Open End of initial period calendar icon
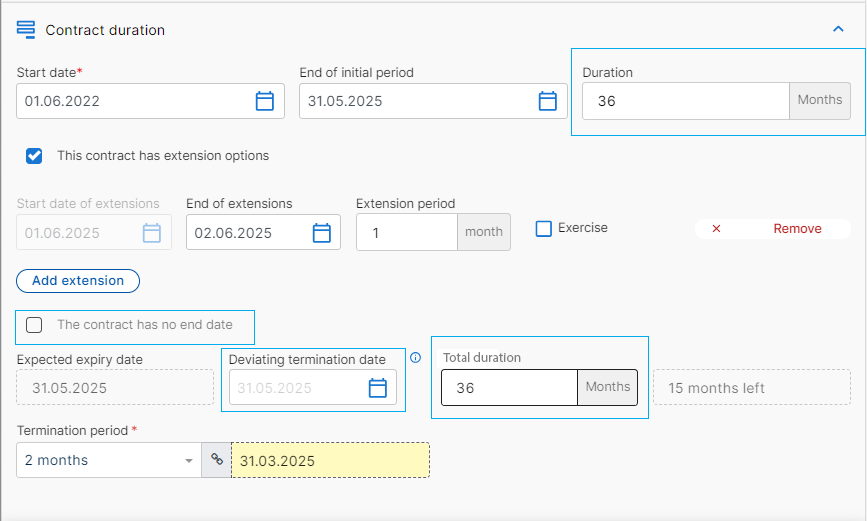Image resolution: width=867 pixels, height=521 pixels. [x=547, y=101]
